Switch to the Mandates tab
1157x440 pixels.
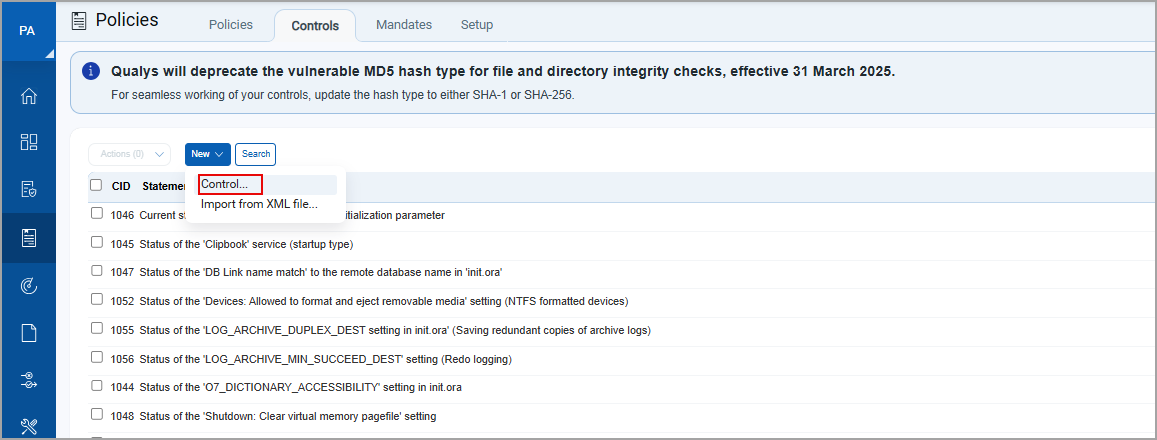tap(404, 25)
